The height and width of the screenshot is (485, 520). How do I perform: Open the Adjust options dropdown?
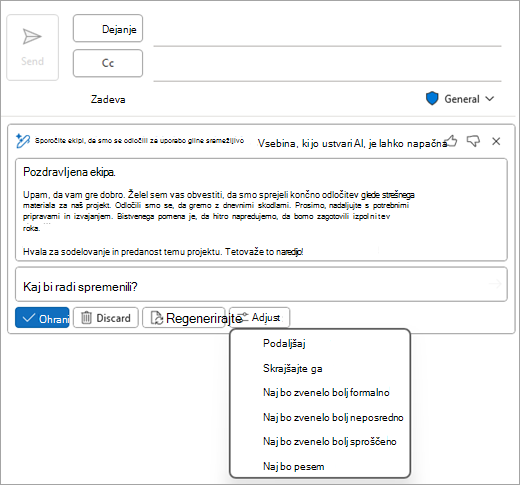[x=260, y=317]
